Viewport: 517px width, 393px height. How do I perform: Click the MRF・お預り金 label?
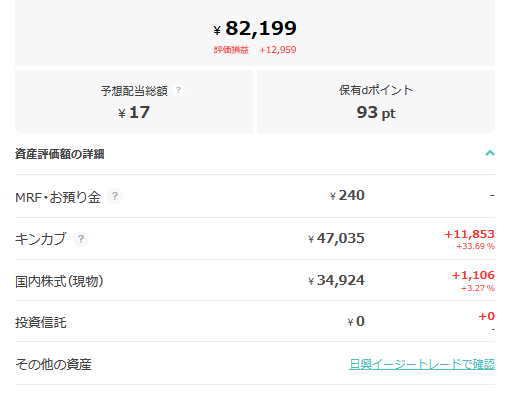click(x=58, y=197)
